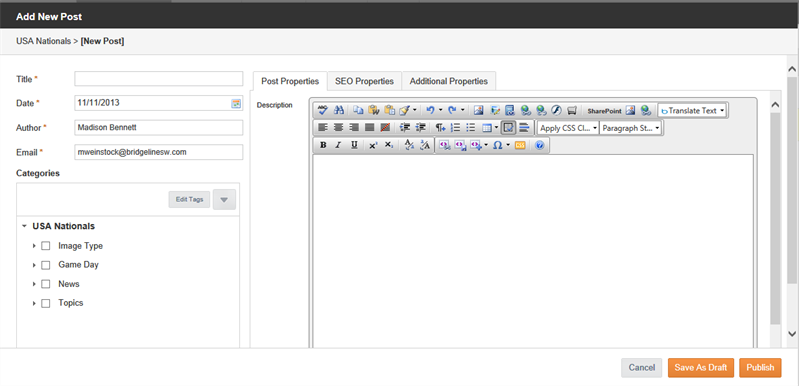
Task: Undo the last editor action
Action: coord(430,110)
